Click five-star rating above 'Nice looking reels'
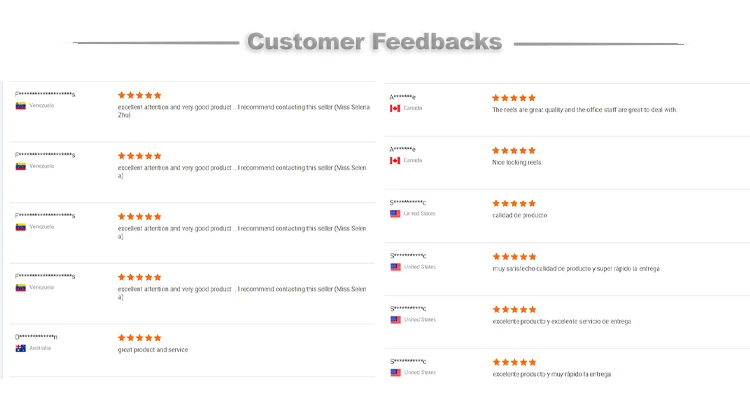 click(514, 151)
